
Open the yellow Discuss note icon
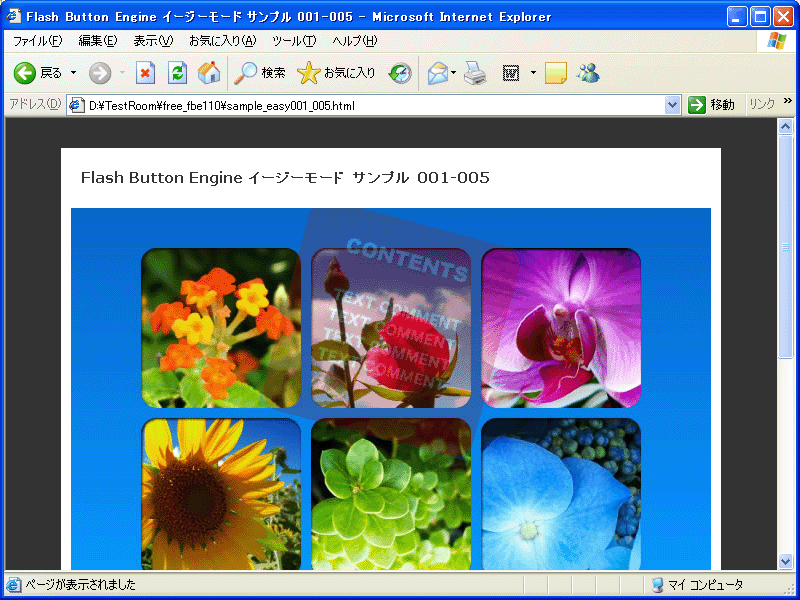(555, 73)
